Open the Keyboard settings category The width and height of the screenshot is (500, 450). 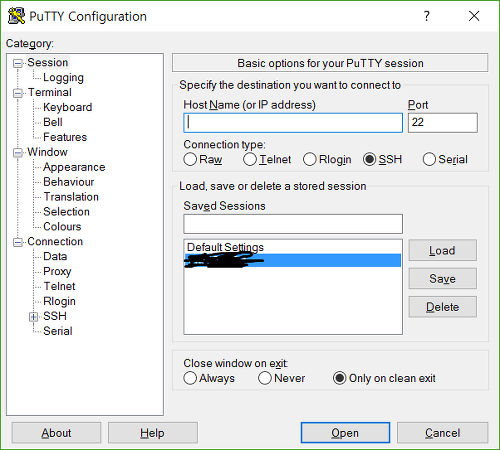(68, 107)
